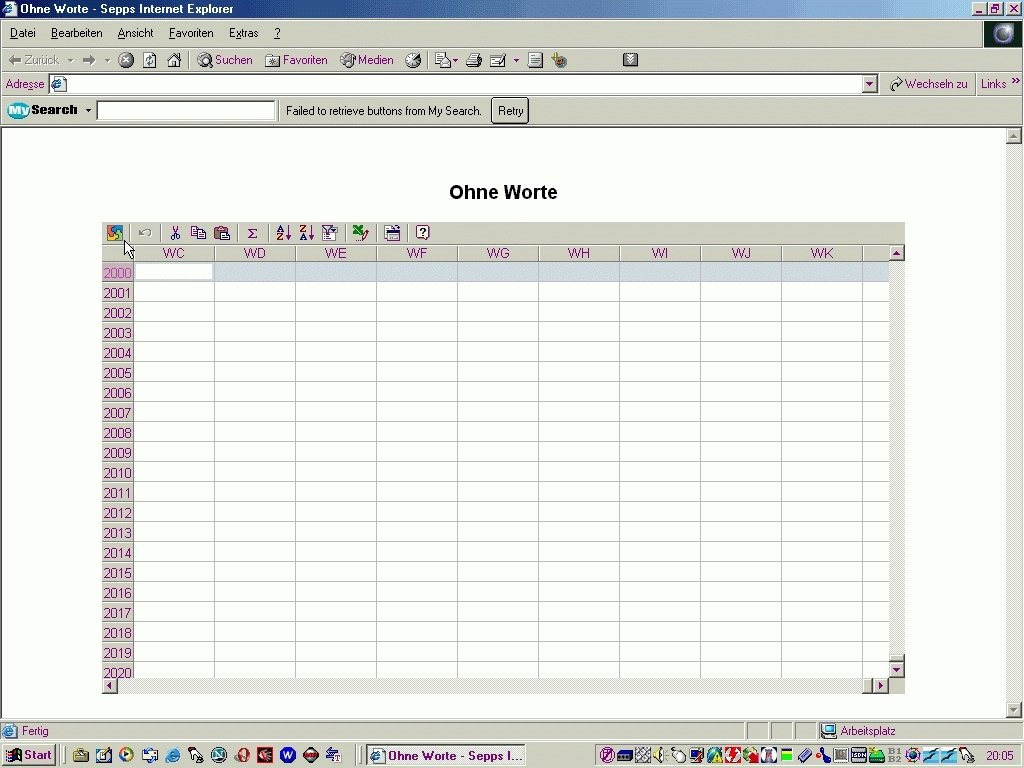Screen dimensions: 1024x768
Task: Sort descending with the Z-A icon
Action: (x=306, y=233)
